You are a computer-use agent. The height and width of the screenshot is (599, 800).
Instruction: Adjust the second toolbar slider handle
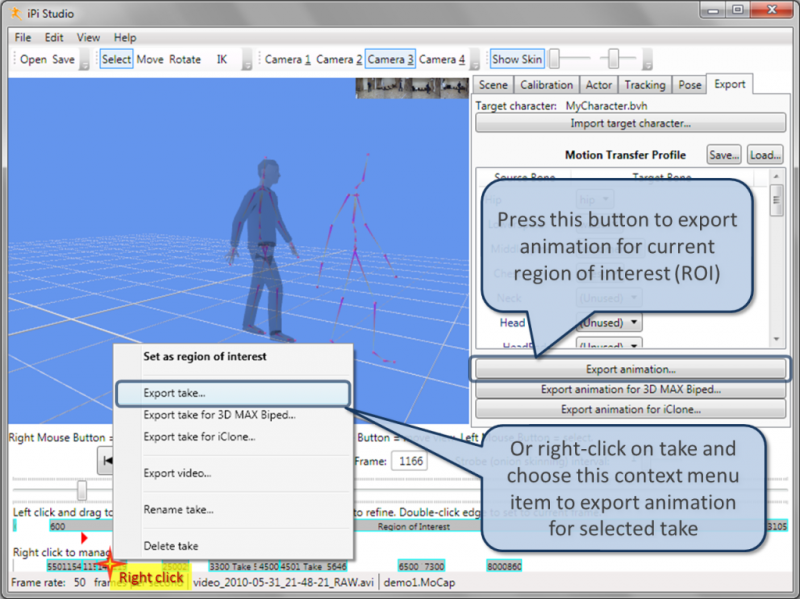[614, 59]
